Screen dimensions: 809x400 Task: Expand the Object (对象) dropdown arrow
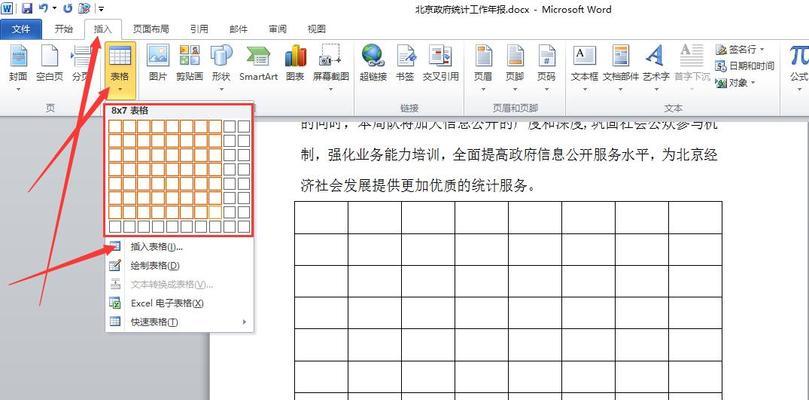752,83
